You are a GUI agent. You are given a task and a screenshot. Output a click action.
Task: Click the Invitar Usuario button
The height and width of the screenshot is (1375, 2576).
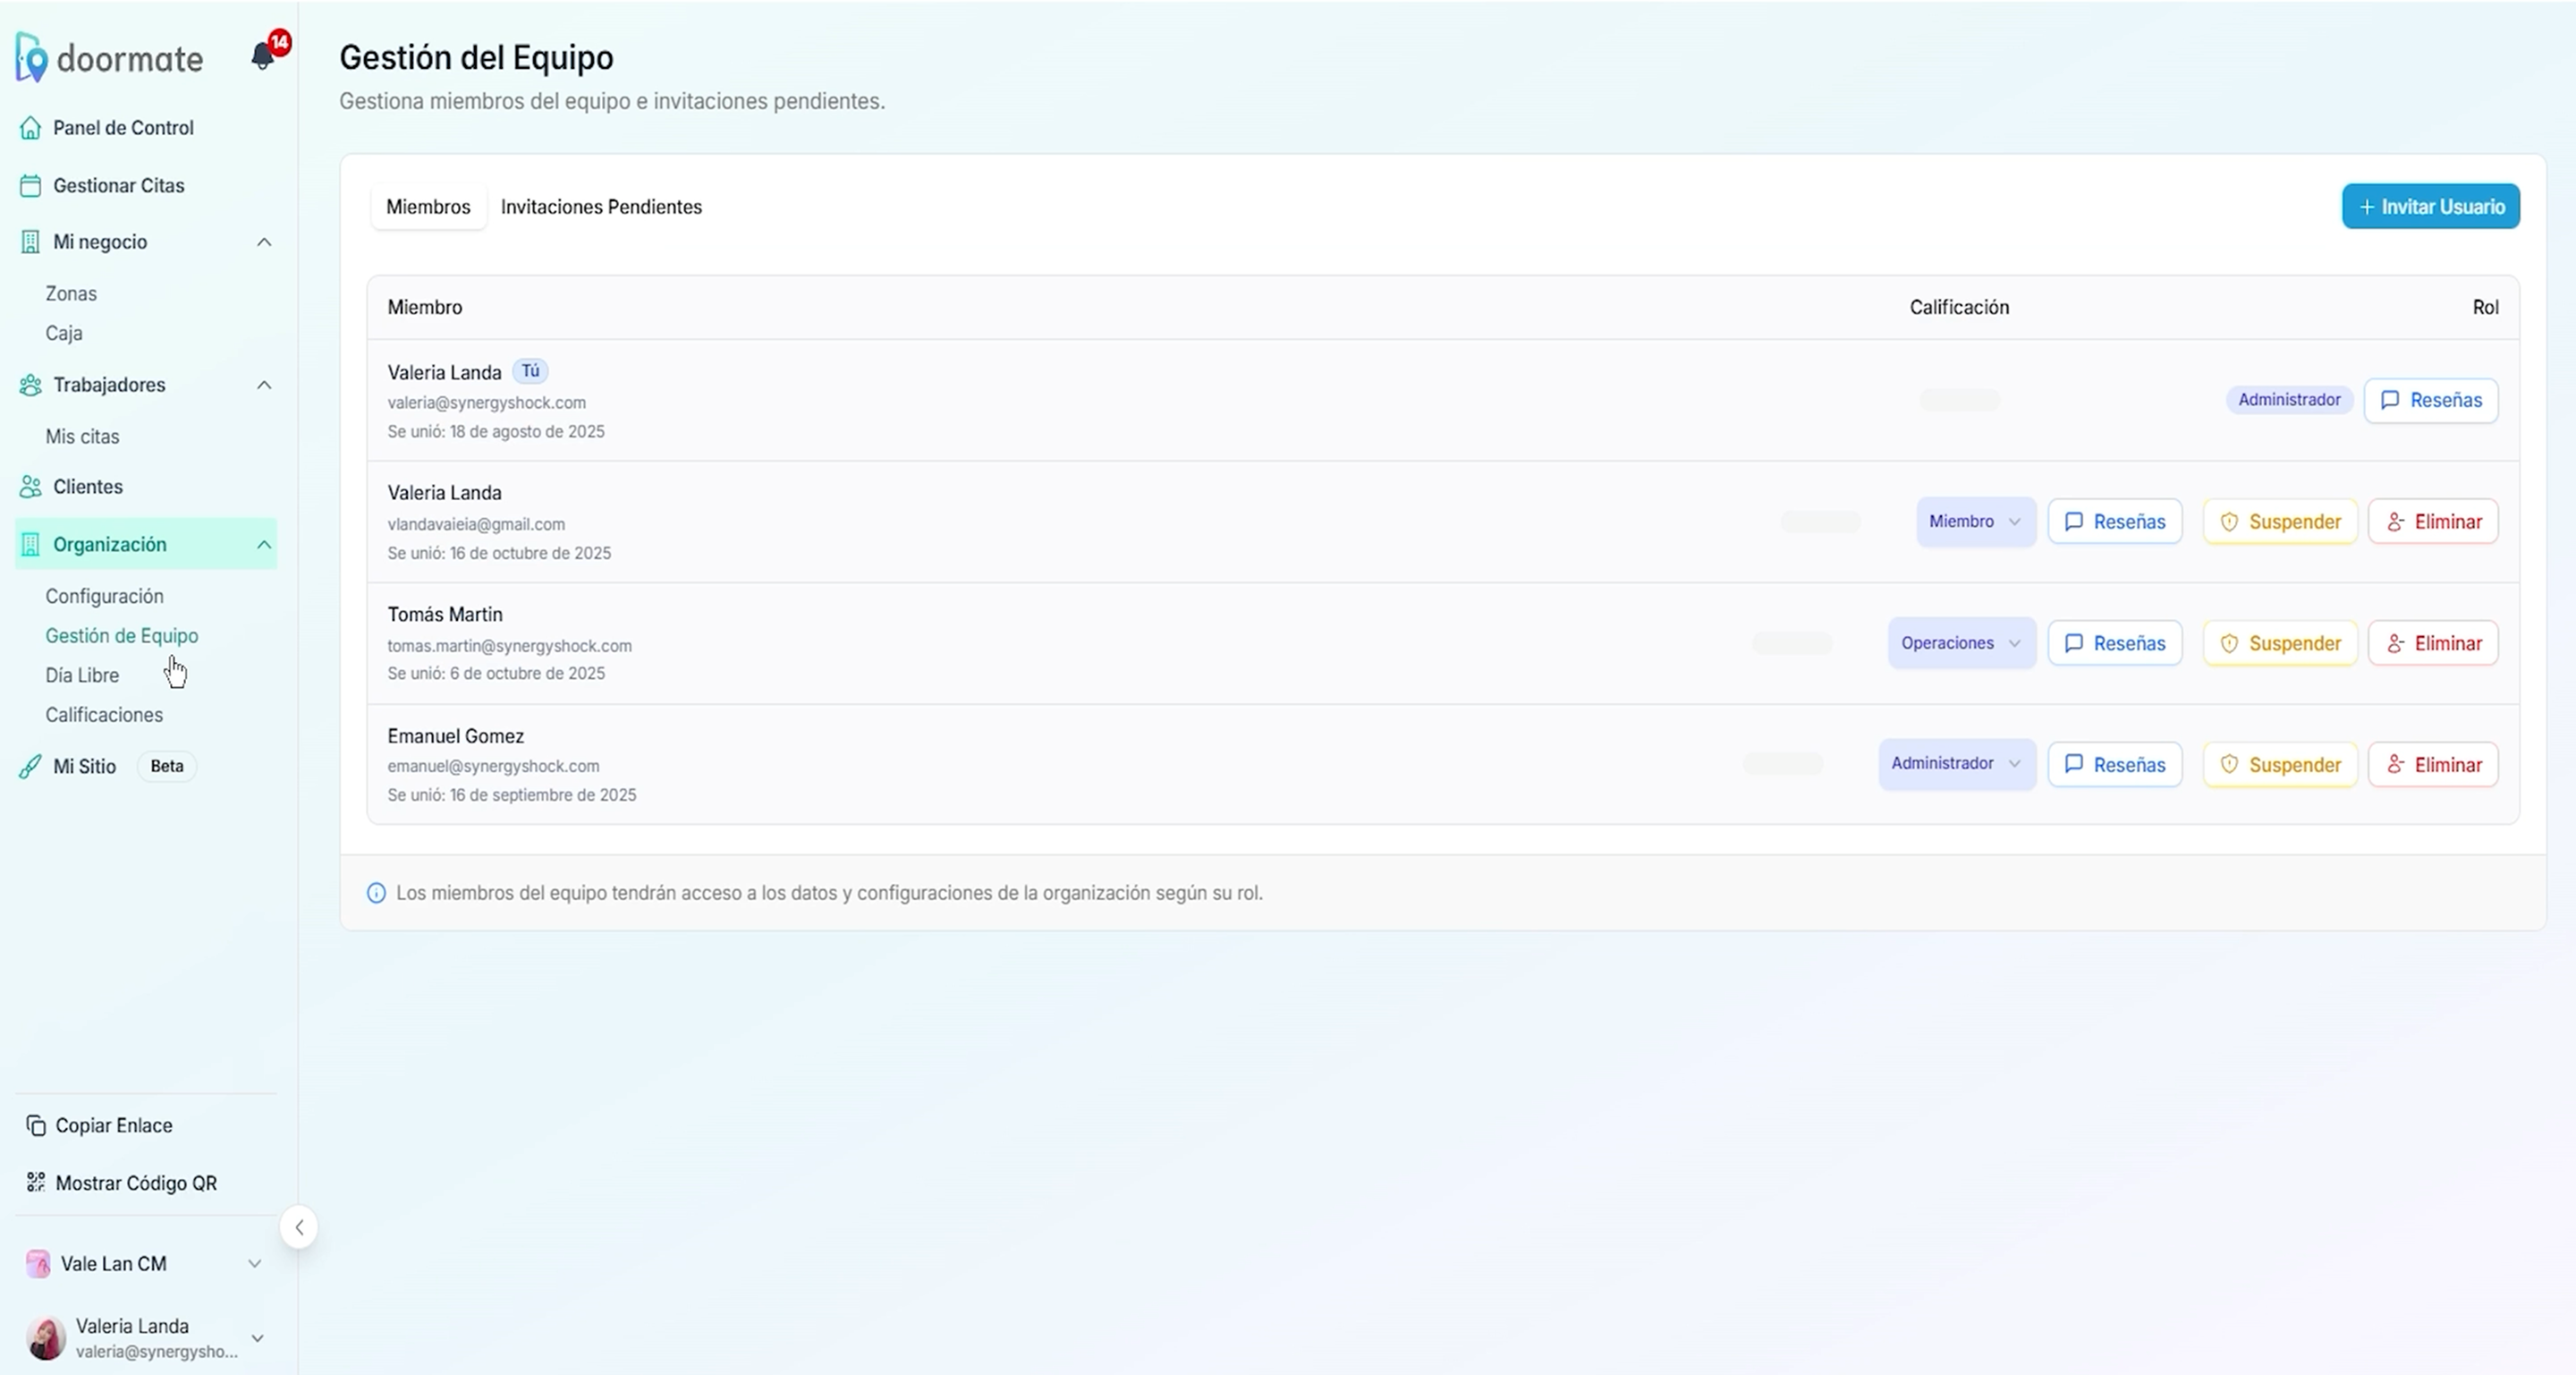(2430, 207)
